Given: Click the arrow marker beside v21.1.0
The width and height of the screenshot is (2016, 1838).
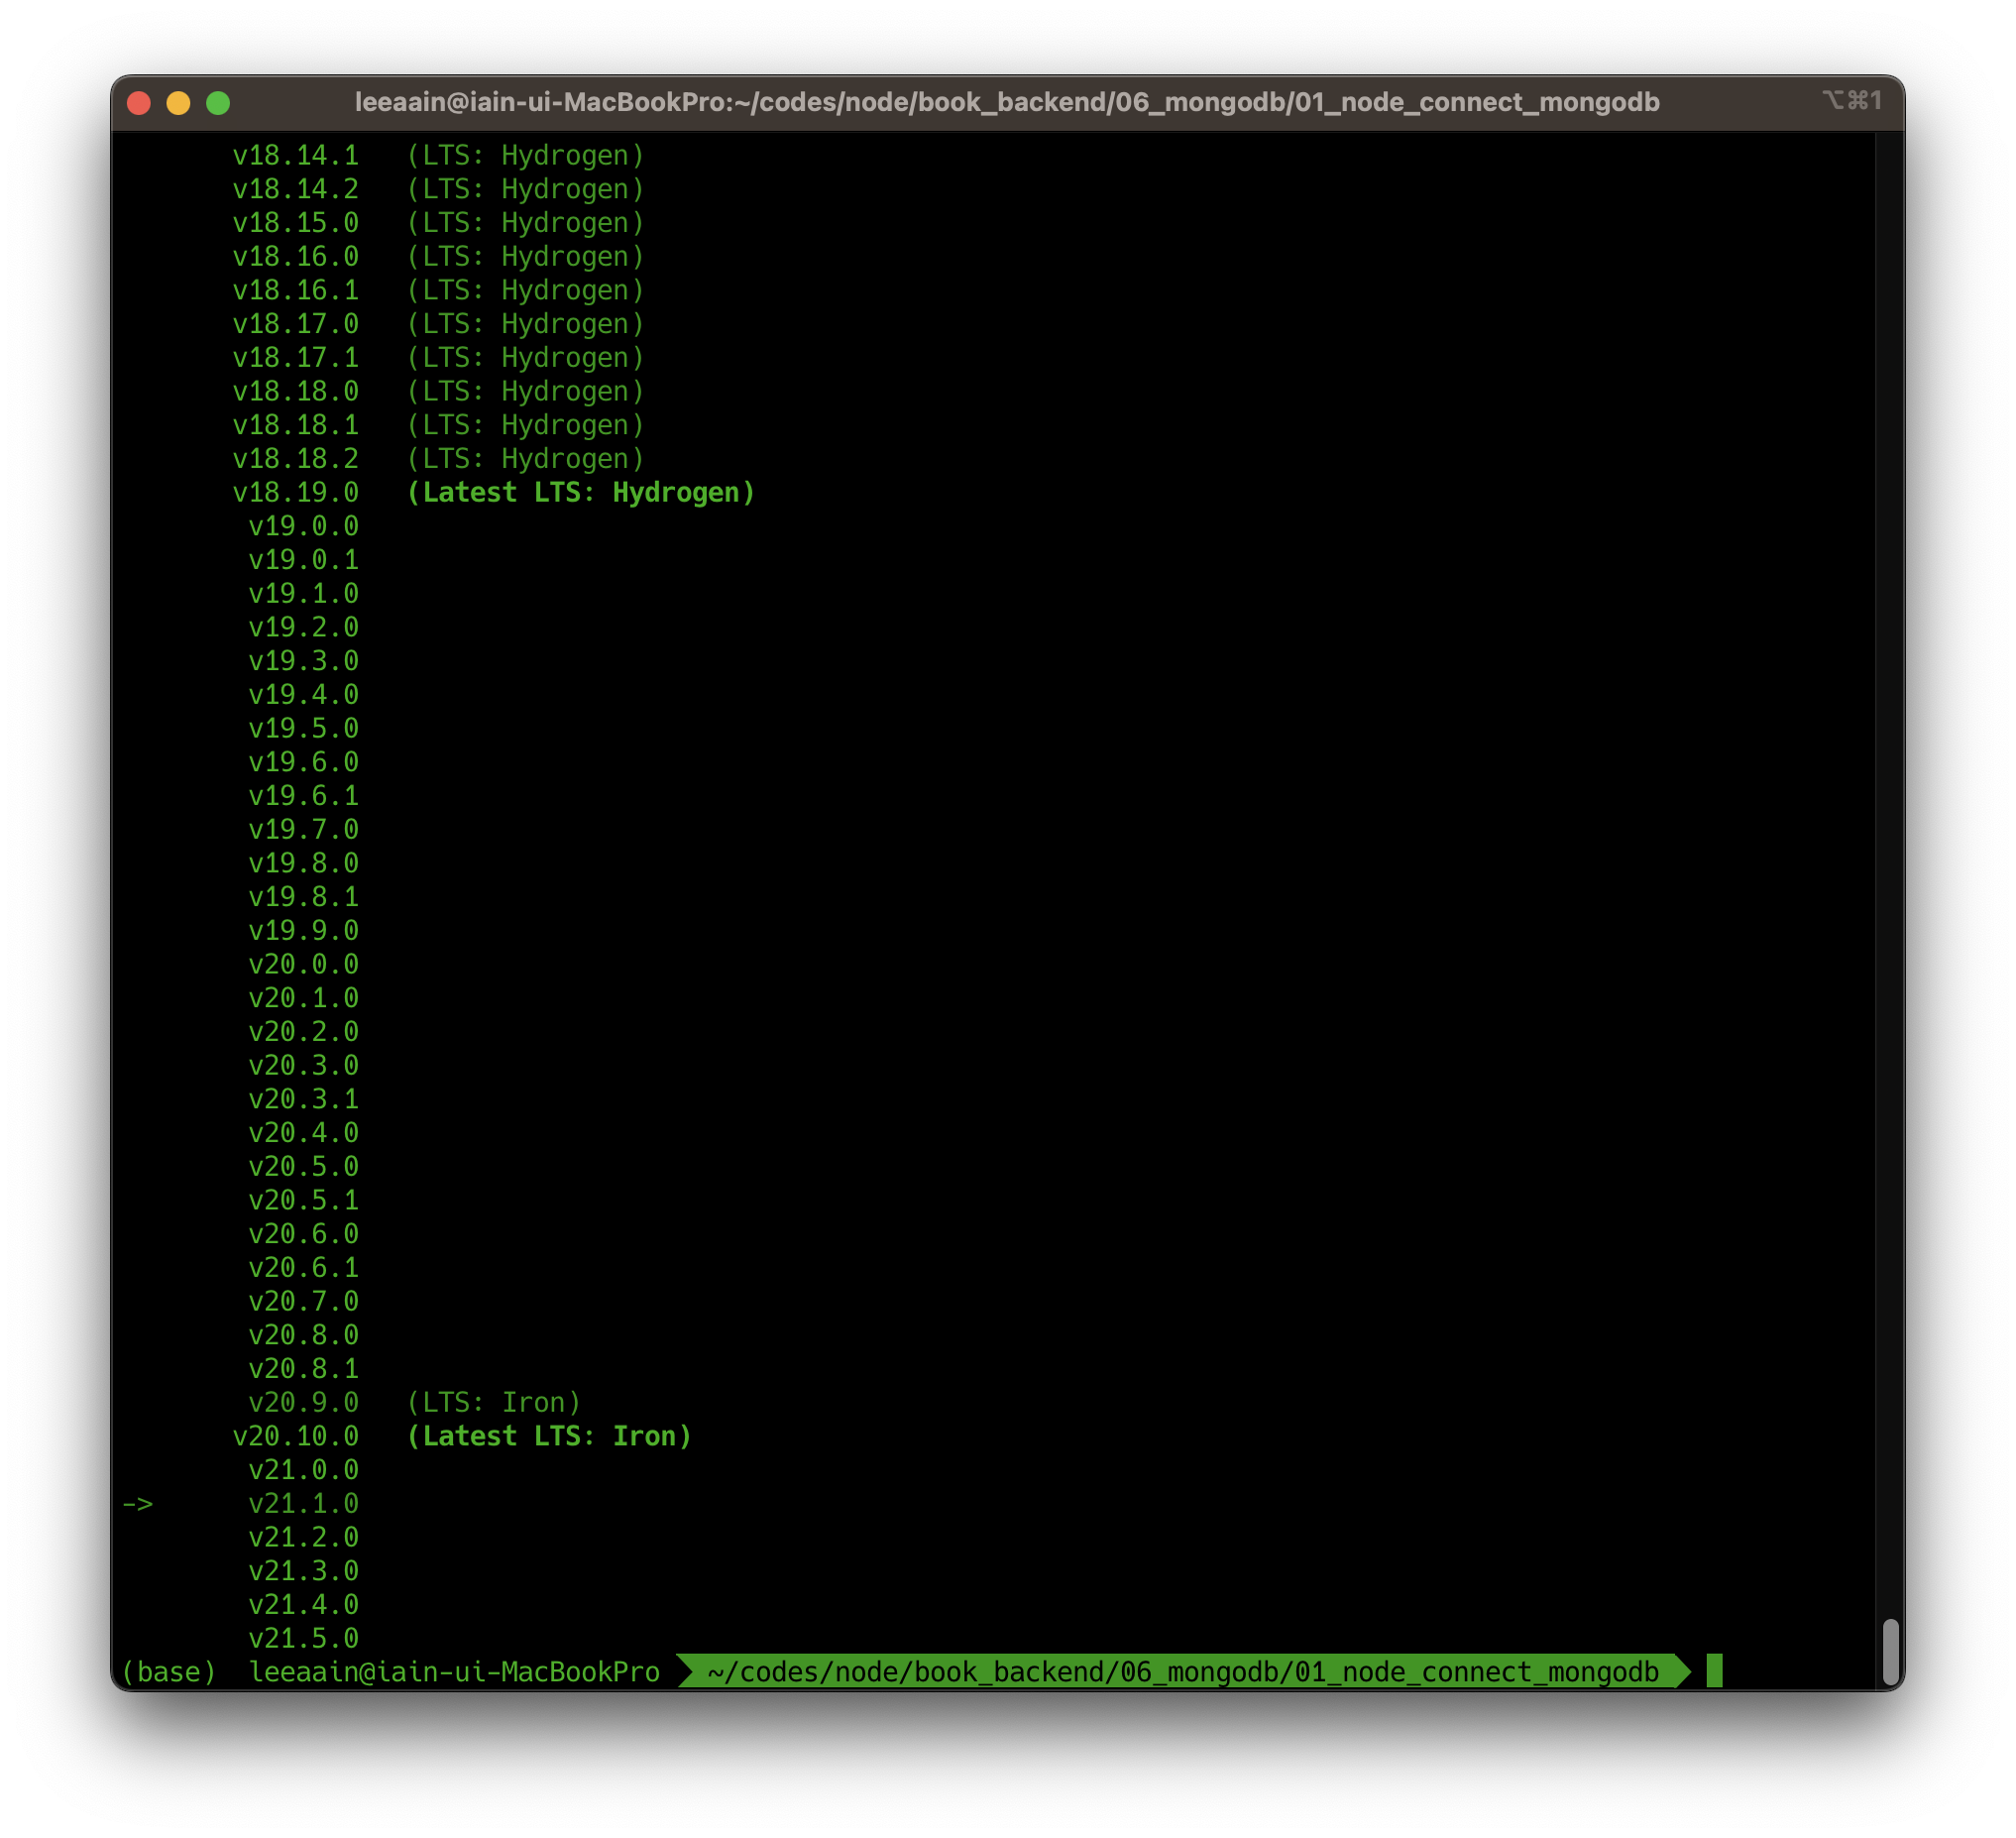Looking at the screenshot, I should point(138,1504).
